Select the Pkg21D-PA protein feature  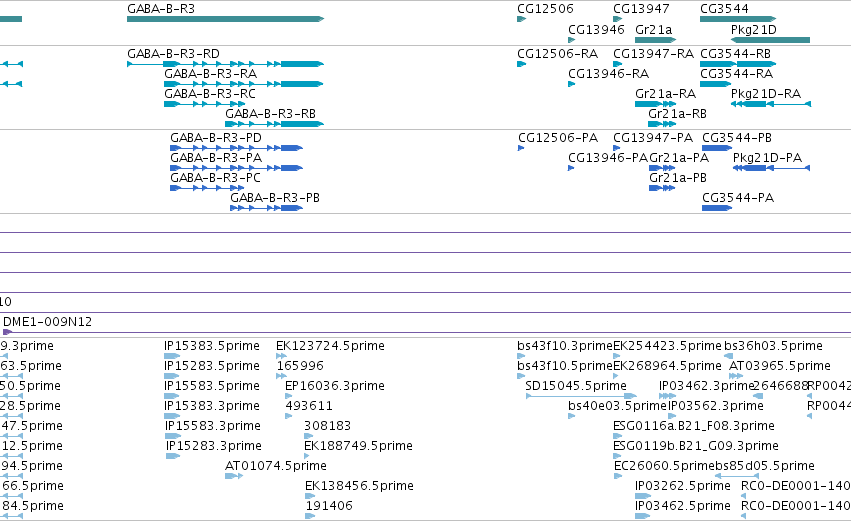click(771, 168)
